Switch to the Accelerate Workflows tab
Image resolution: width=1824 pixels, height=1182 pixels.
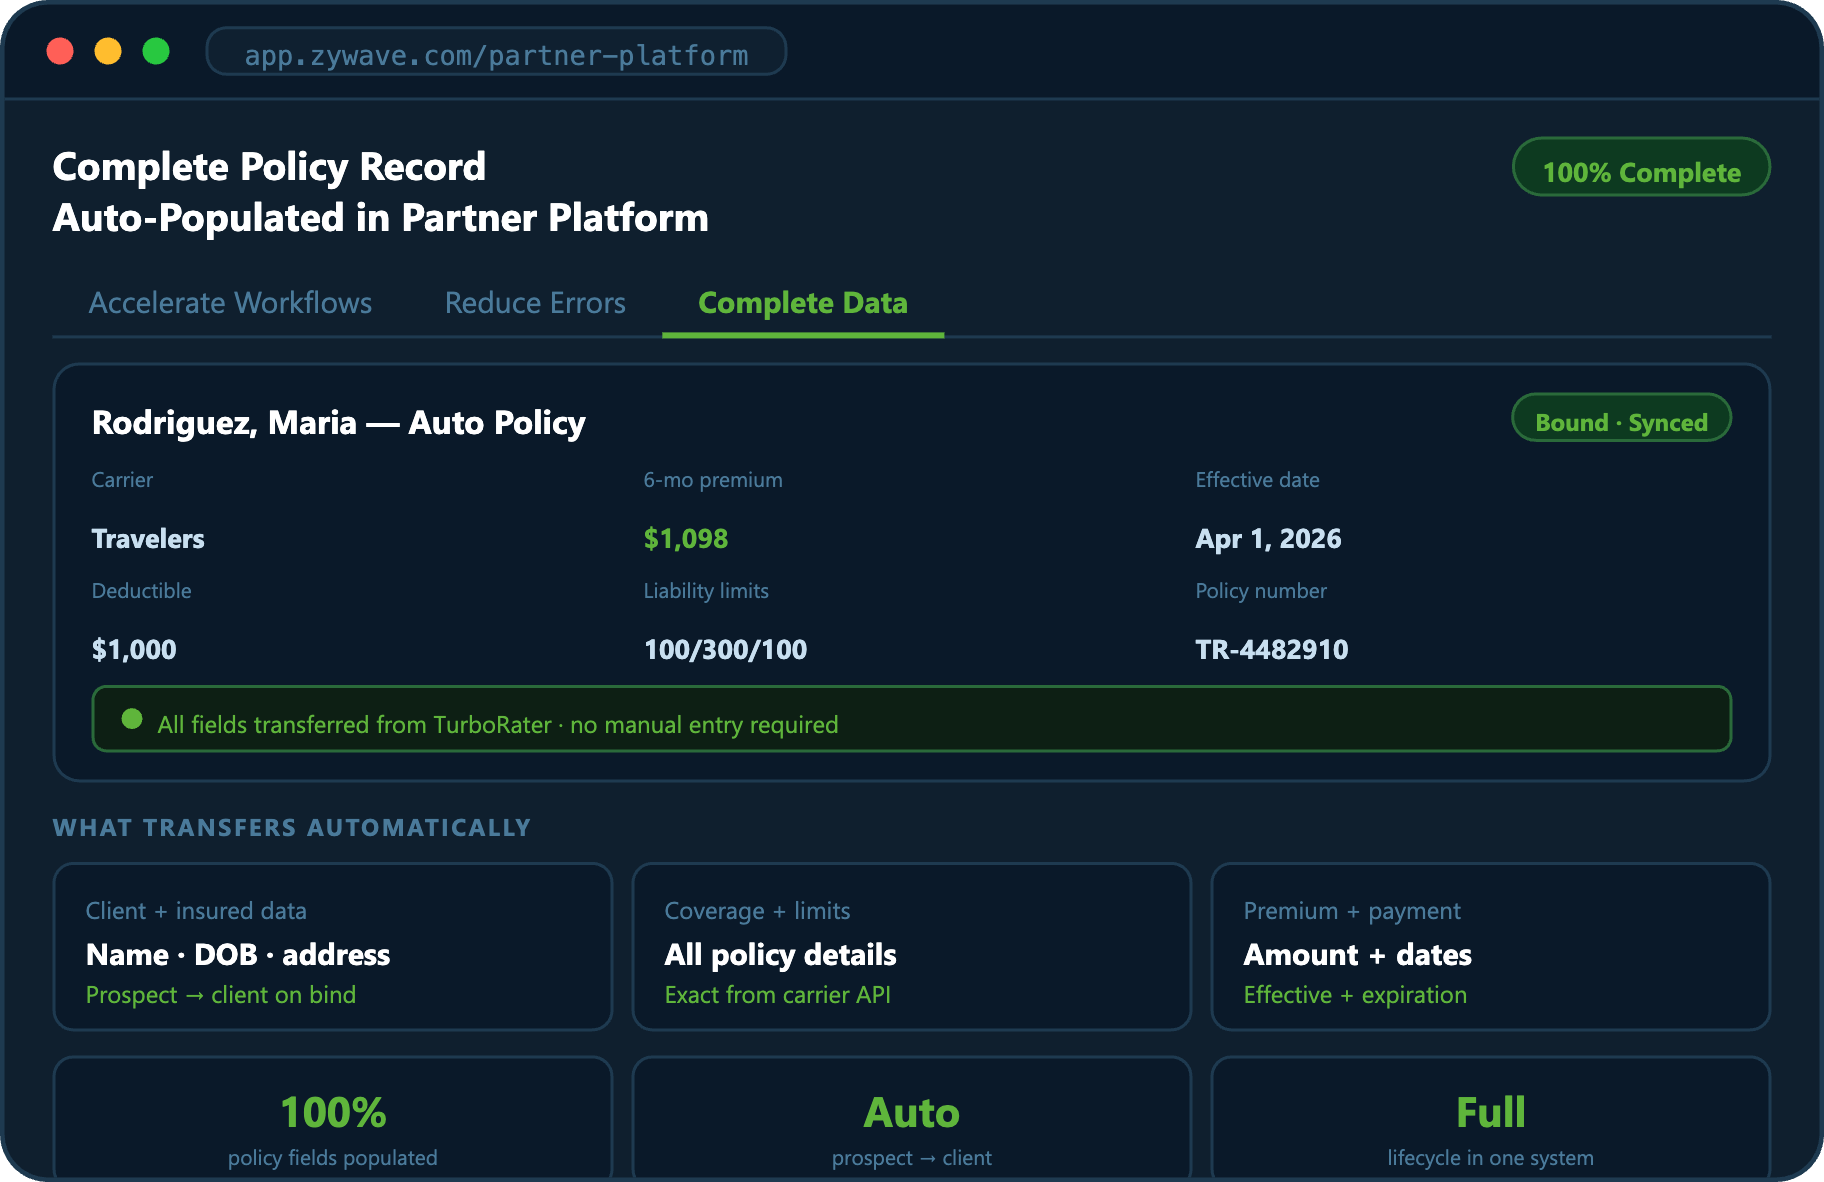pyautogui.click(x=230, y=303)
